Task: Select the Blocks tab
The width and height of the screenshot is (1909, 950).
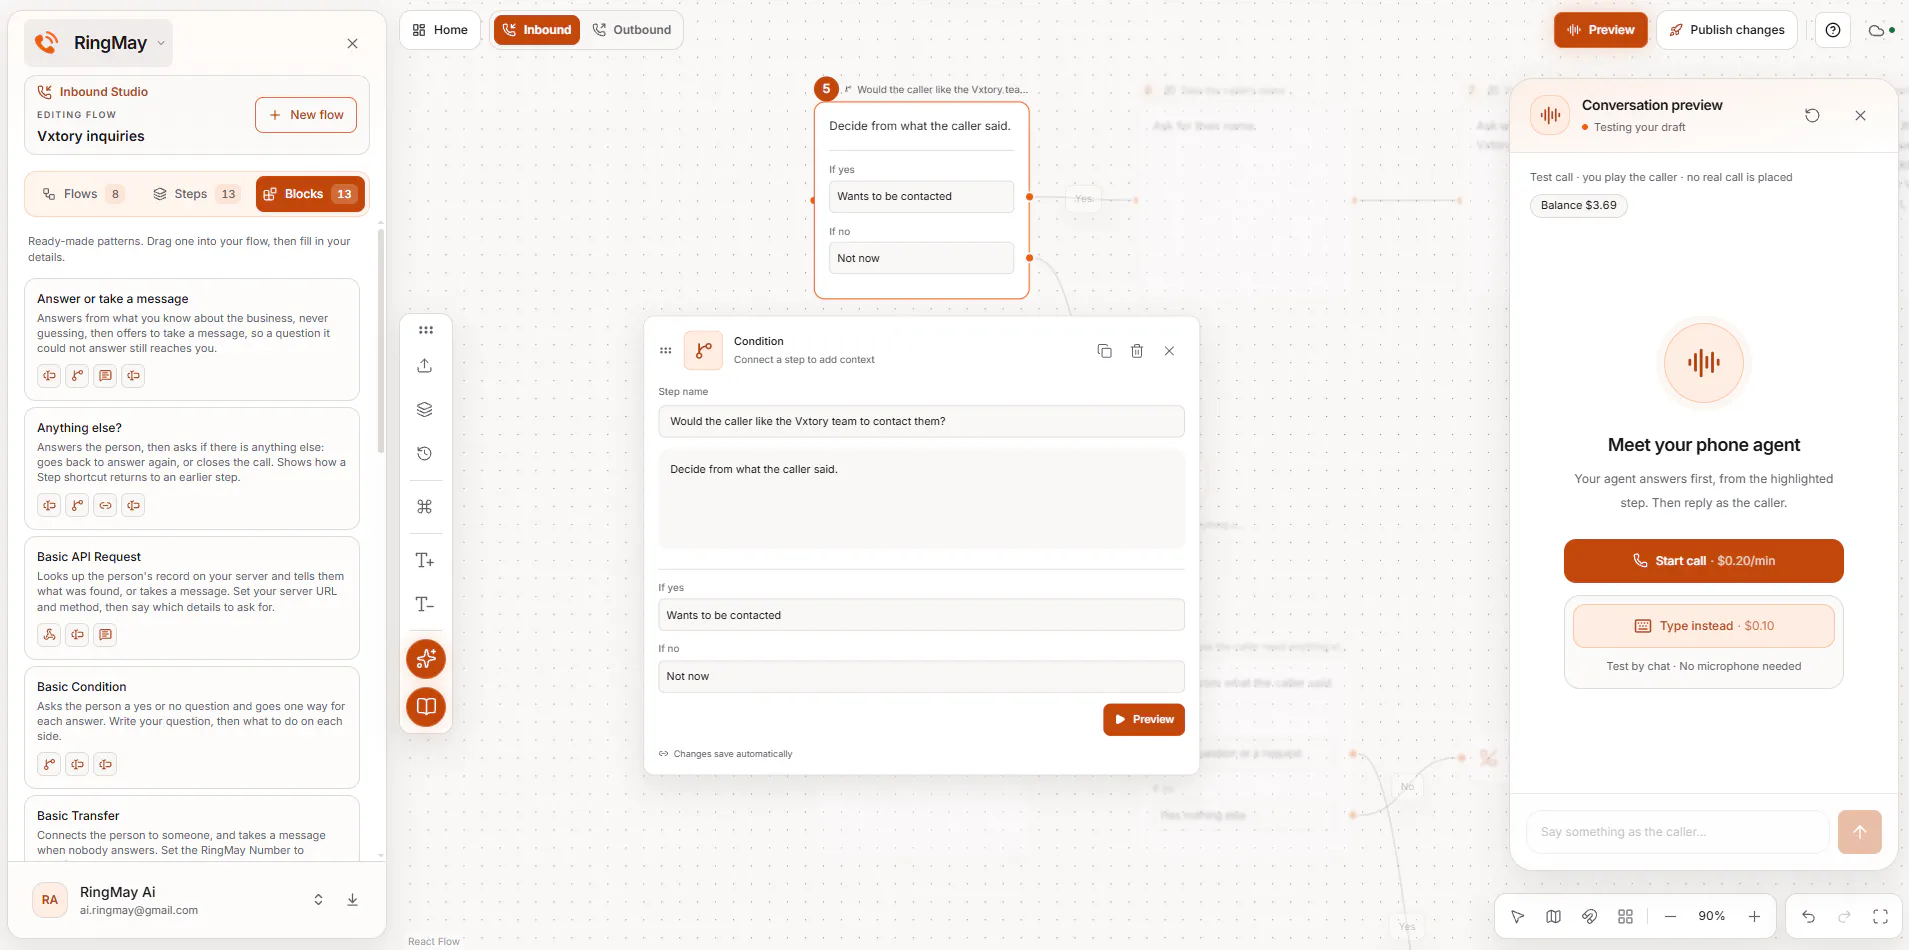Action: (x=310, y=194)
